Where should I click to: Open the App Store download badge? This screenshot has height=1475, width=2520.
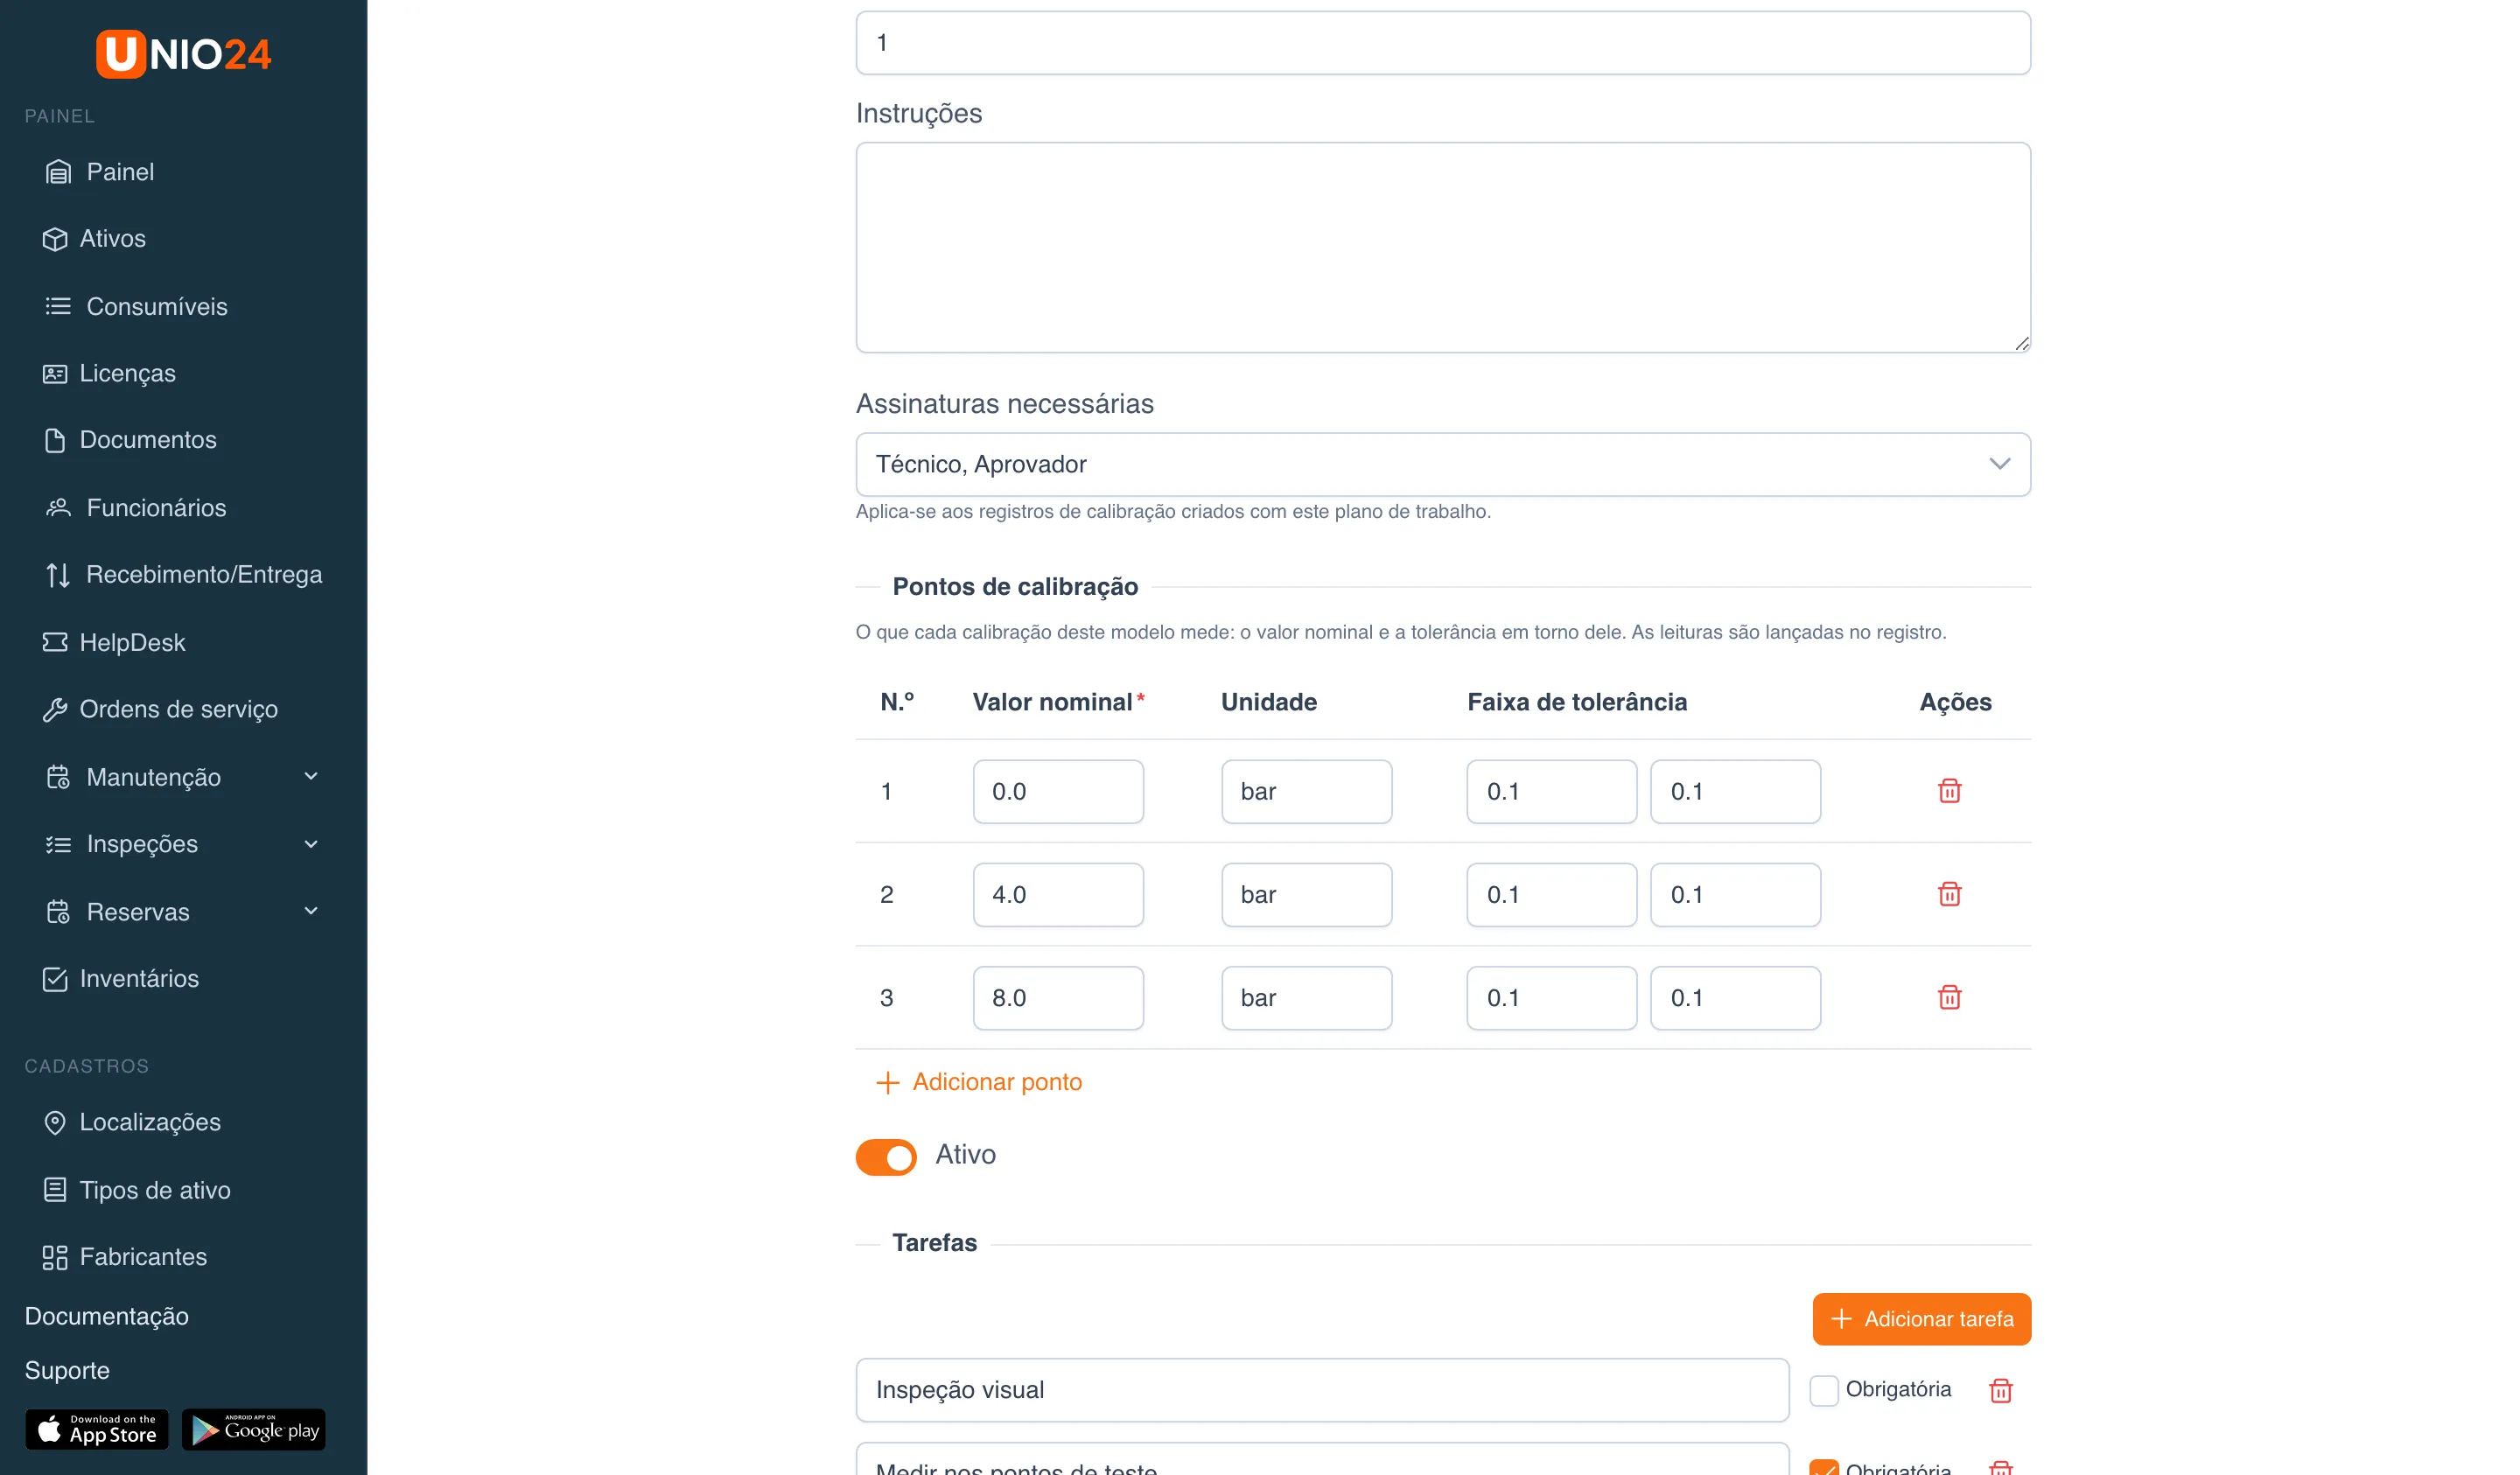tap(97, 1430)
